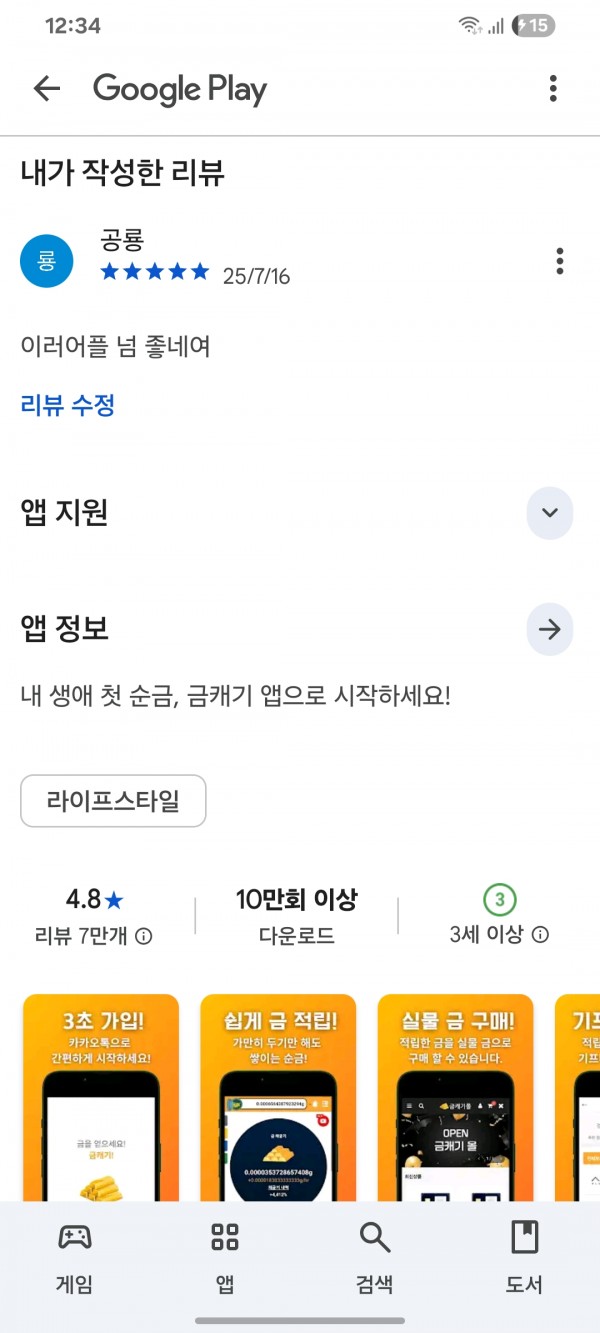Tap the five-star rating on the review

tap(155, 272)
